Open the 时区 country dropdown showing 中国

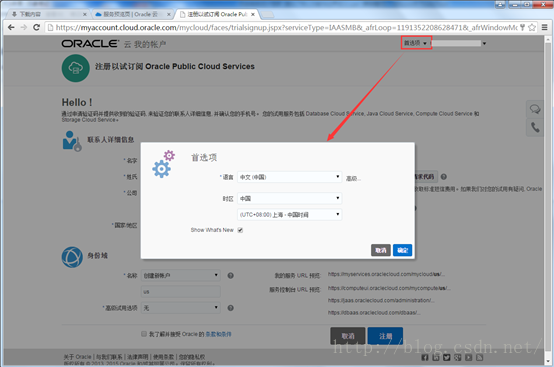click(289, 198)
